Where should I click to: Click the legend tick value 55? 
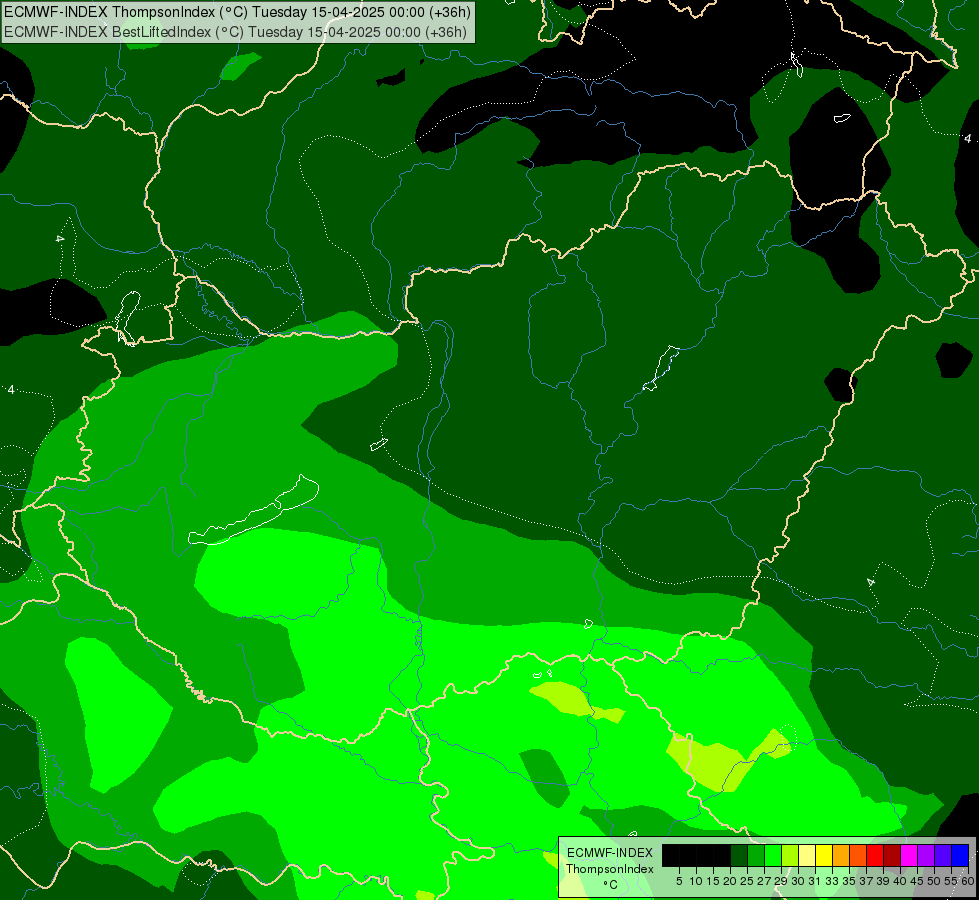[x=951, y=881]
